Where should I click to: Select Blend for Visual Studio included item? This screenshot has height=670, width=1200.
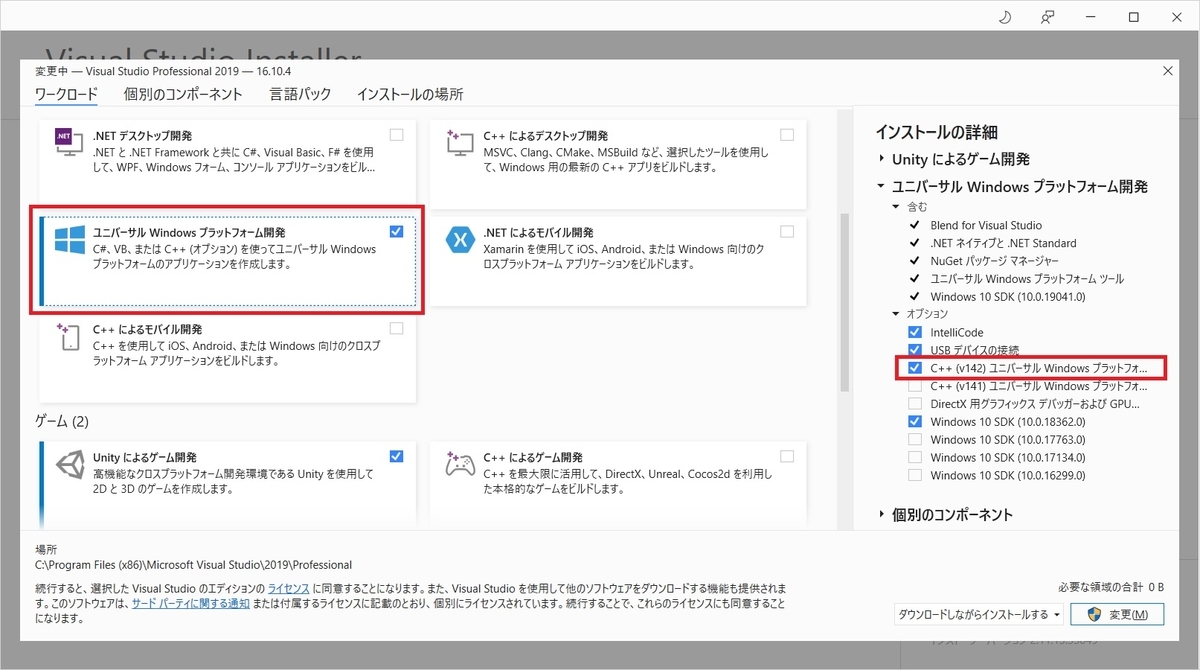986,225
